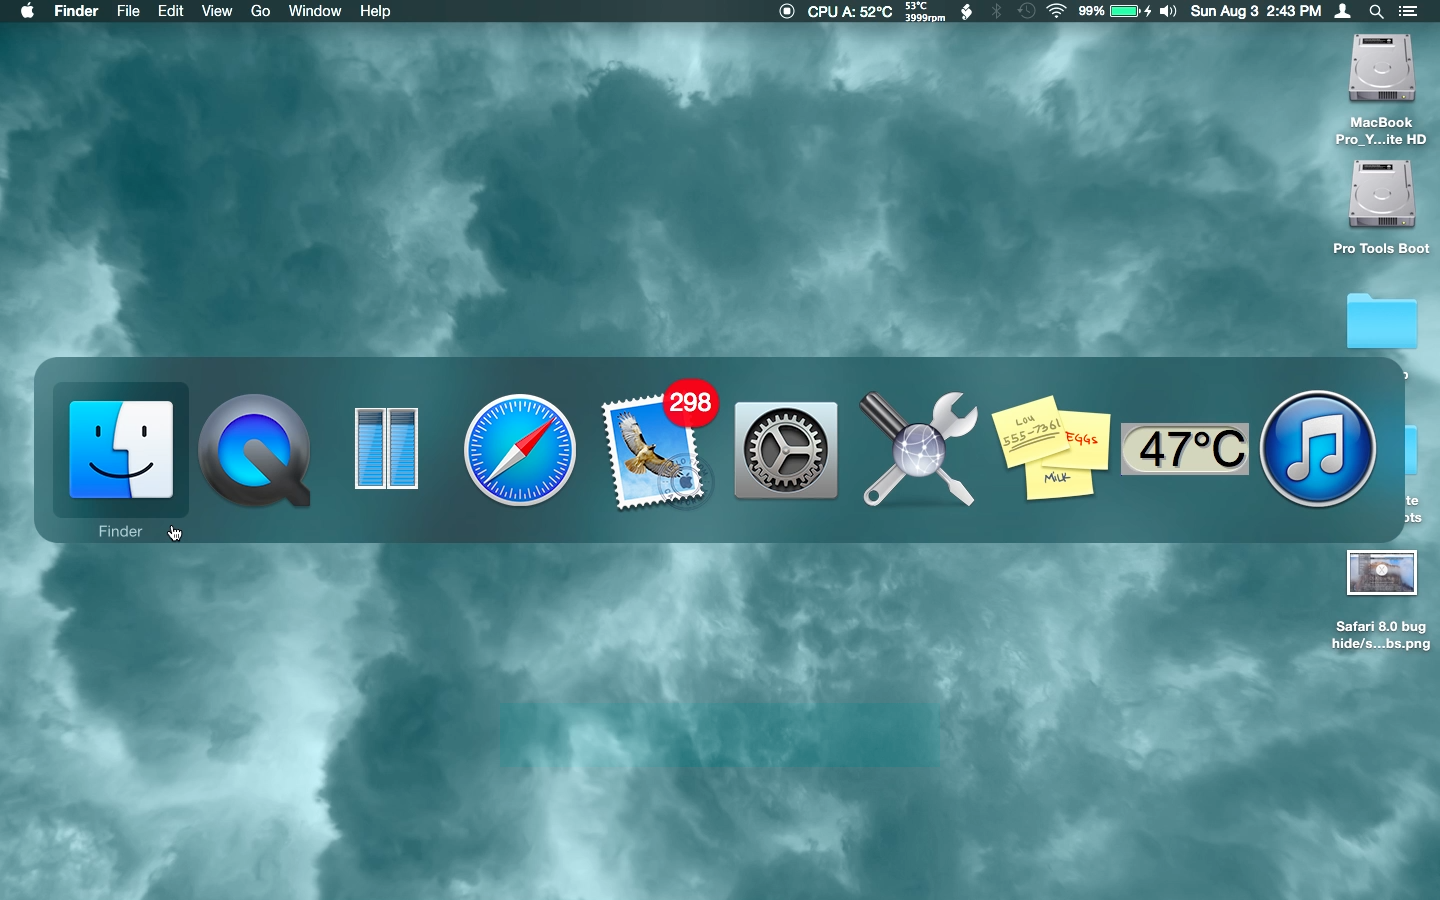
Task: Click the 99% battery indicator
Action: pos(1115,11)
